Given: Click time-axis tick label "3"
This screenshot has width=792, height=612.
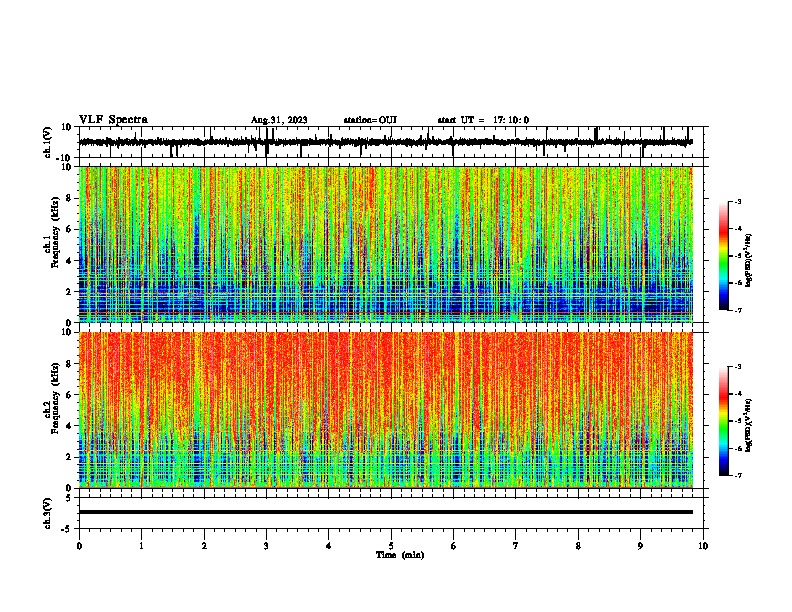Looking at the screenshot, I should pyautogui.click(x=266, y=546).
